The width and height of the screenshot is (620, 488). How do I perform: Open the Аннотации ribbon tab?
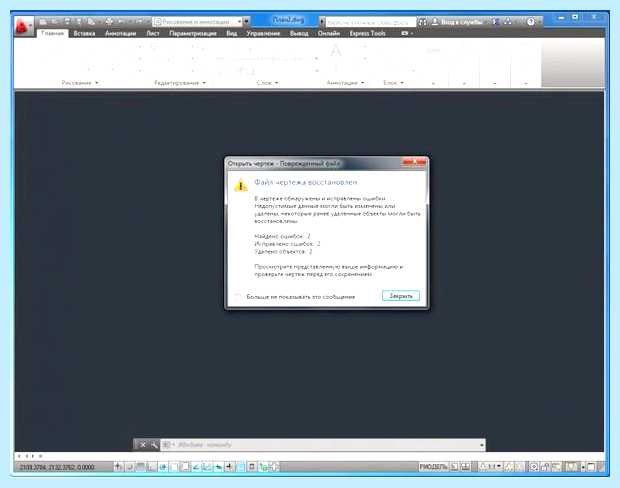pos(121,33)
